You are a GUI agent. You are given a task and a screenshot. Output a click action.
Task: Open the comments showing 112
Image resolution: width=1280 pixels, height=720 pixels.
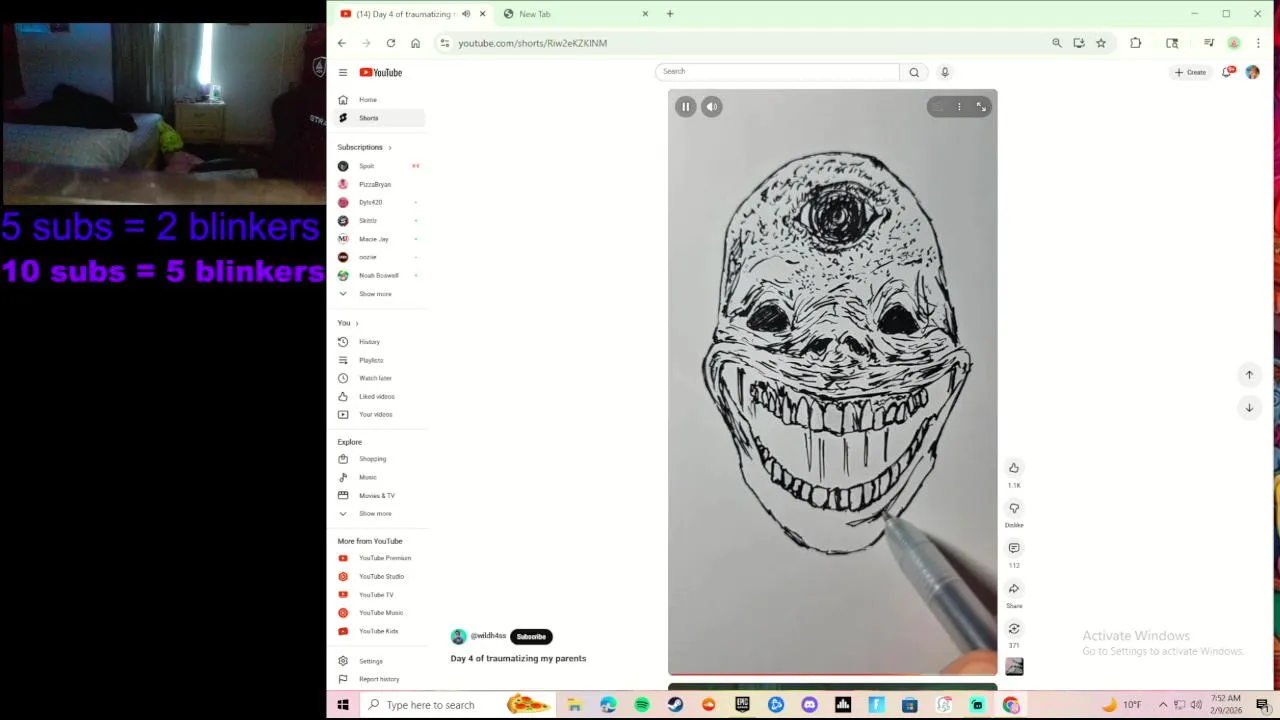pos(1014,548)
